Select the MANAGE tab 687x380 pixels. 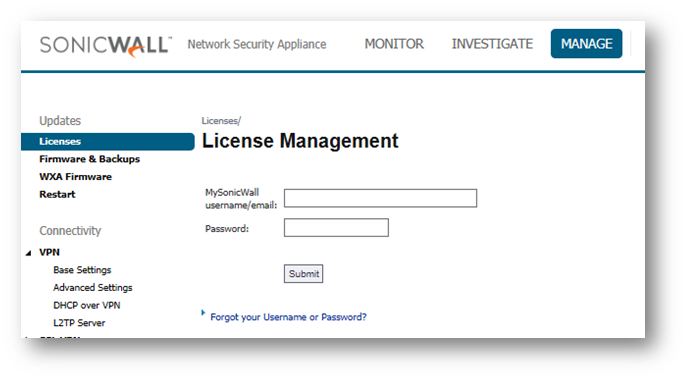586,43
